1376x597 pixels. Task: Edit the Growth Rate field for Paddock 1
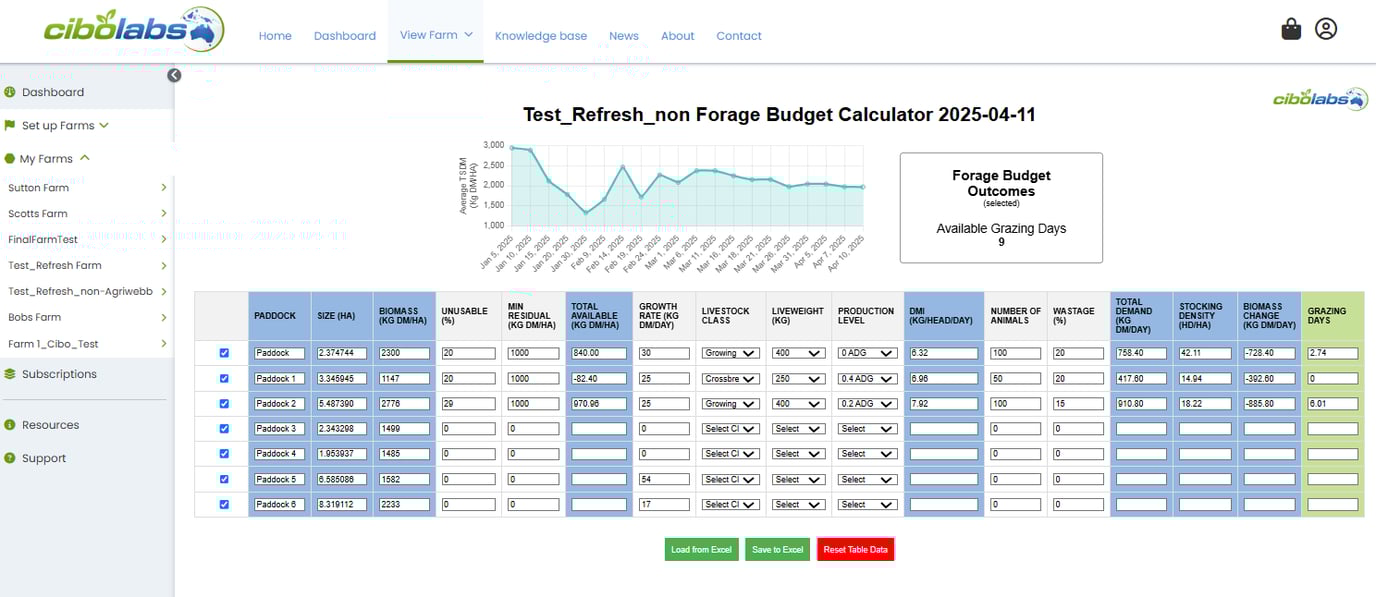click(664, 378)
